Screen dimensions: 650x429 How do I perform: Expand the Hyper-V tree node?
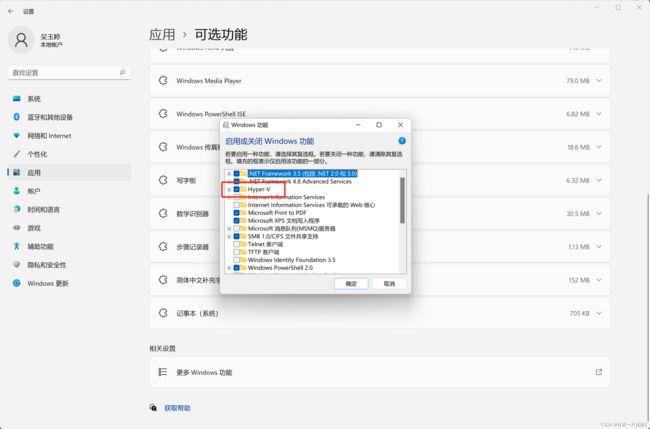[x=229, y=189]
